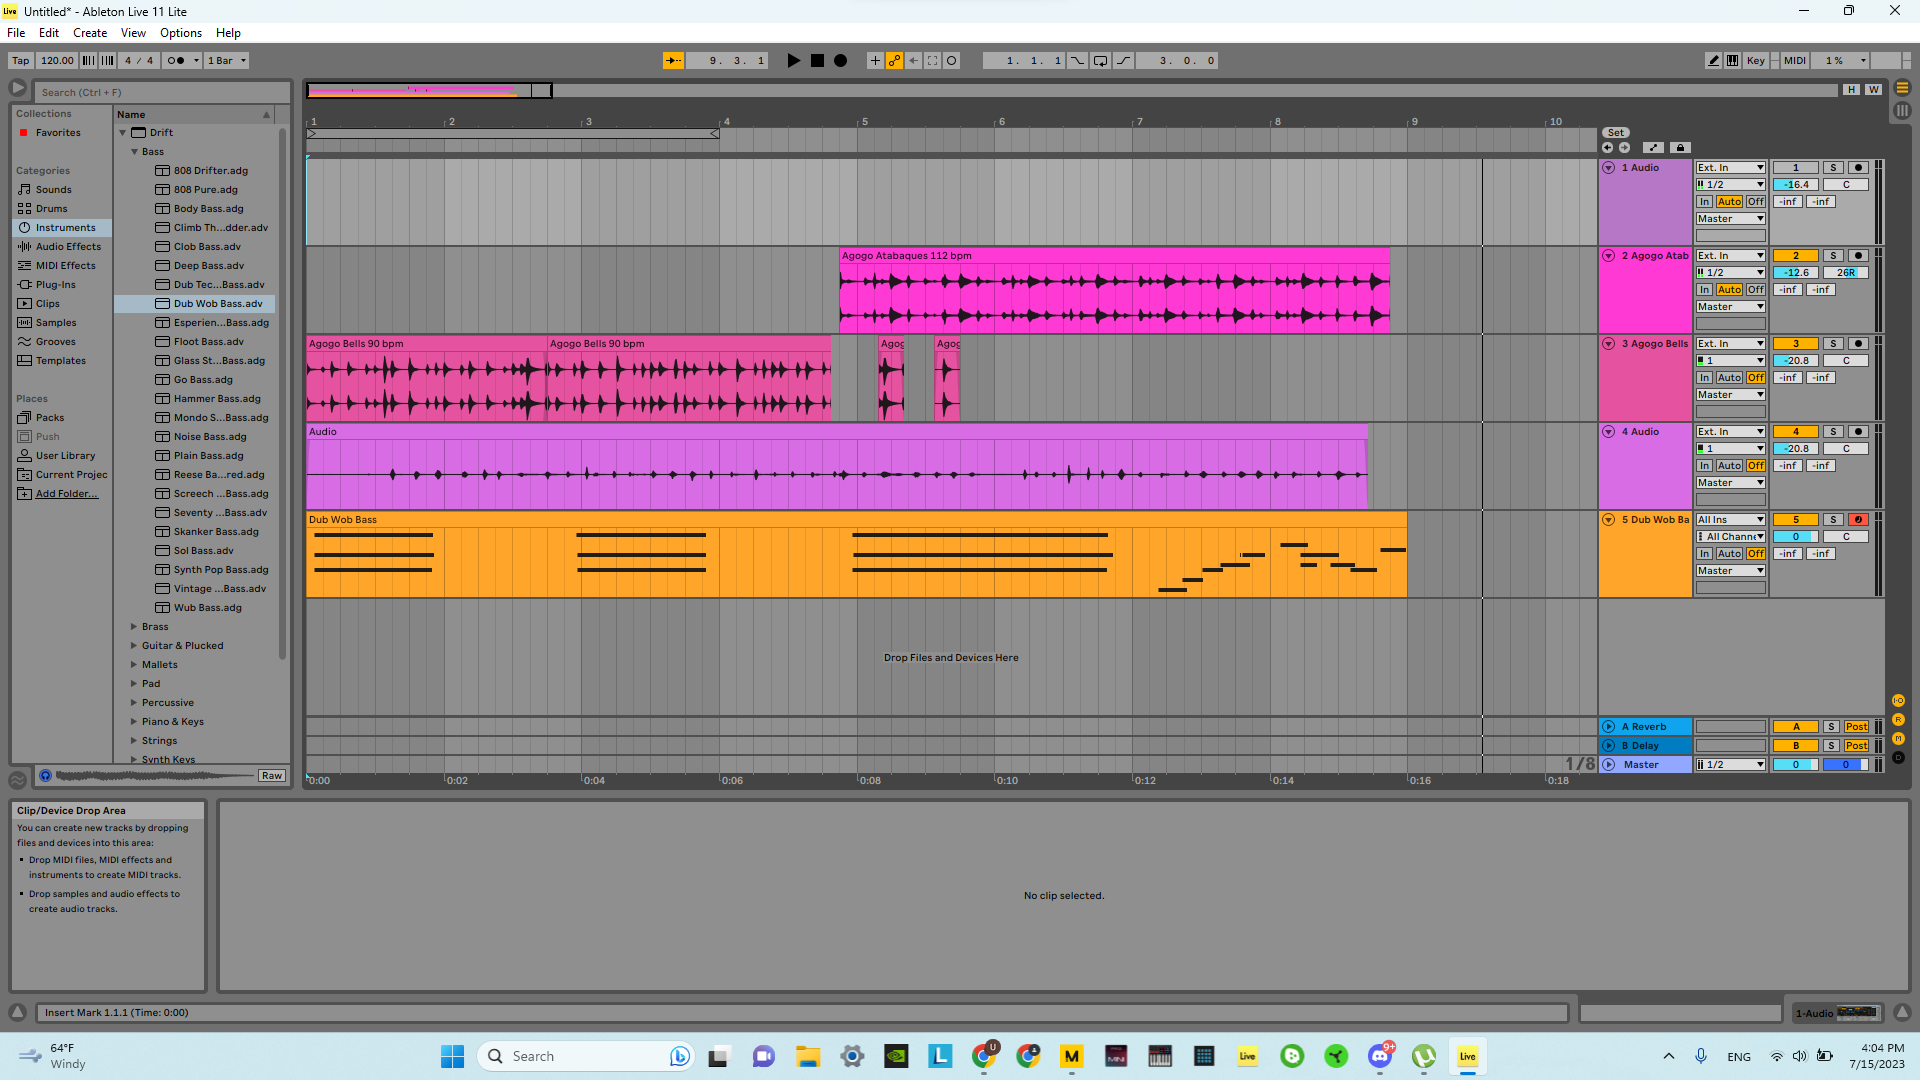
Task: Toggle the Computer MIDI Keyboard icon
Action: (x=1732, y=61)
